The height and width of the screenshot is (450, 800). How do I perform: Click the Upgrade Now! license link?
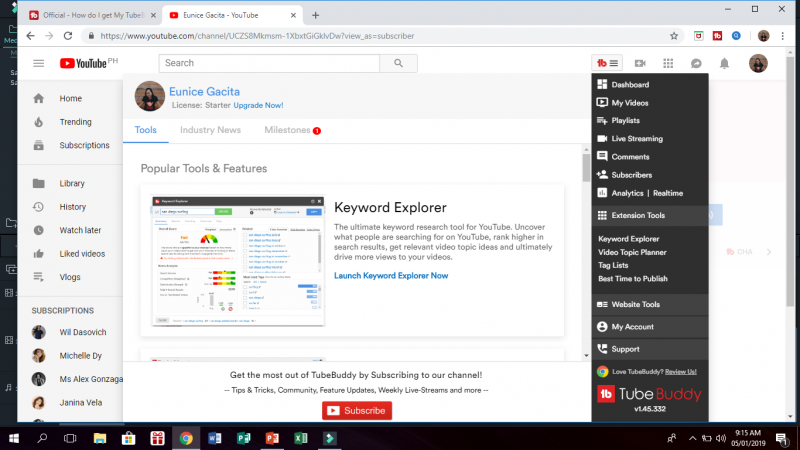[x=258, y=105]
